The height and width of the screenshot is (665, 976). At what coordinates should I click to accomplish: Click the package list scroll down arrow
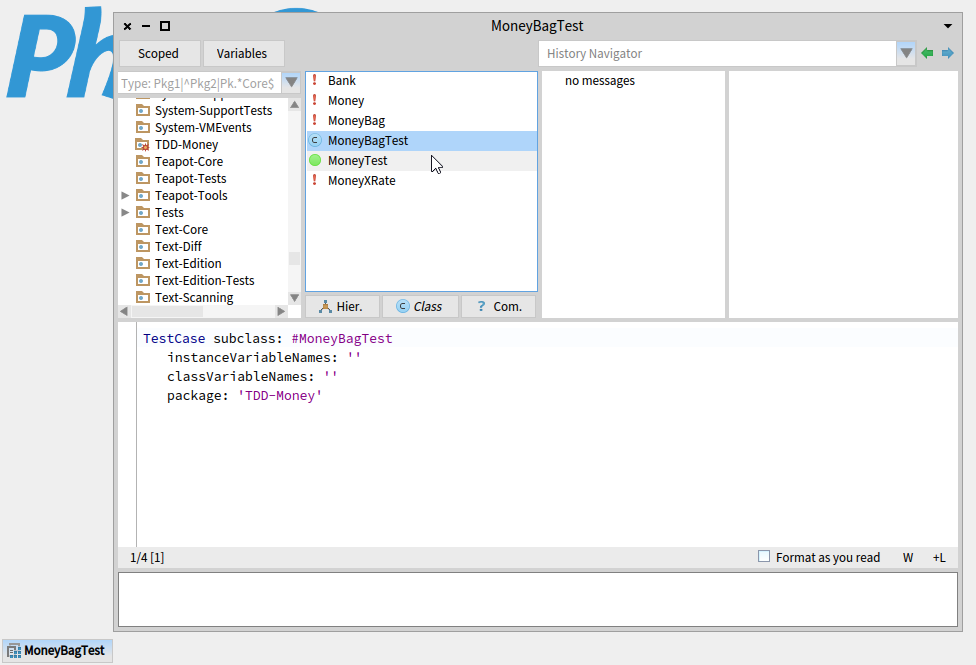coord(294,298)
